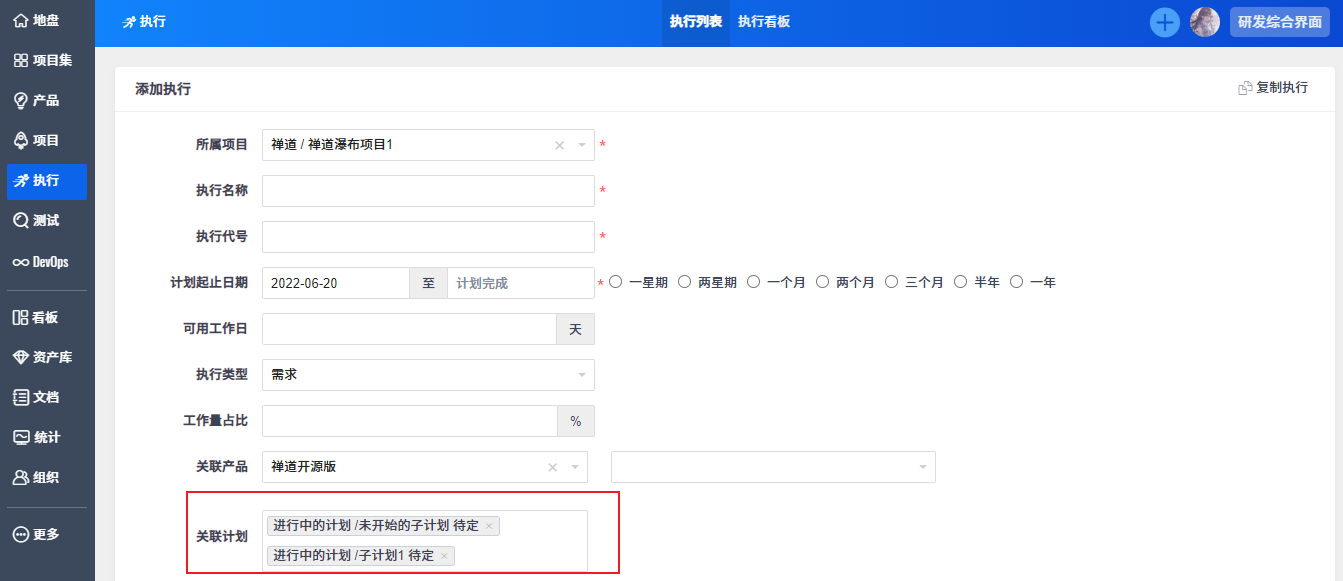Click the 至 date separator addon

pyautogui.click(x=428, y=283)
